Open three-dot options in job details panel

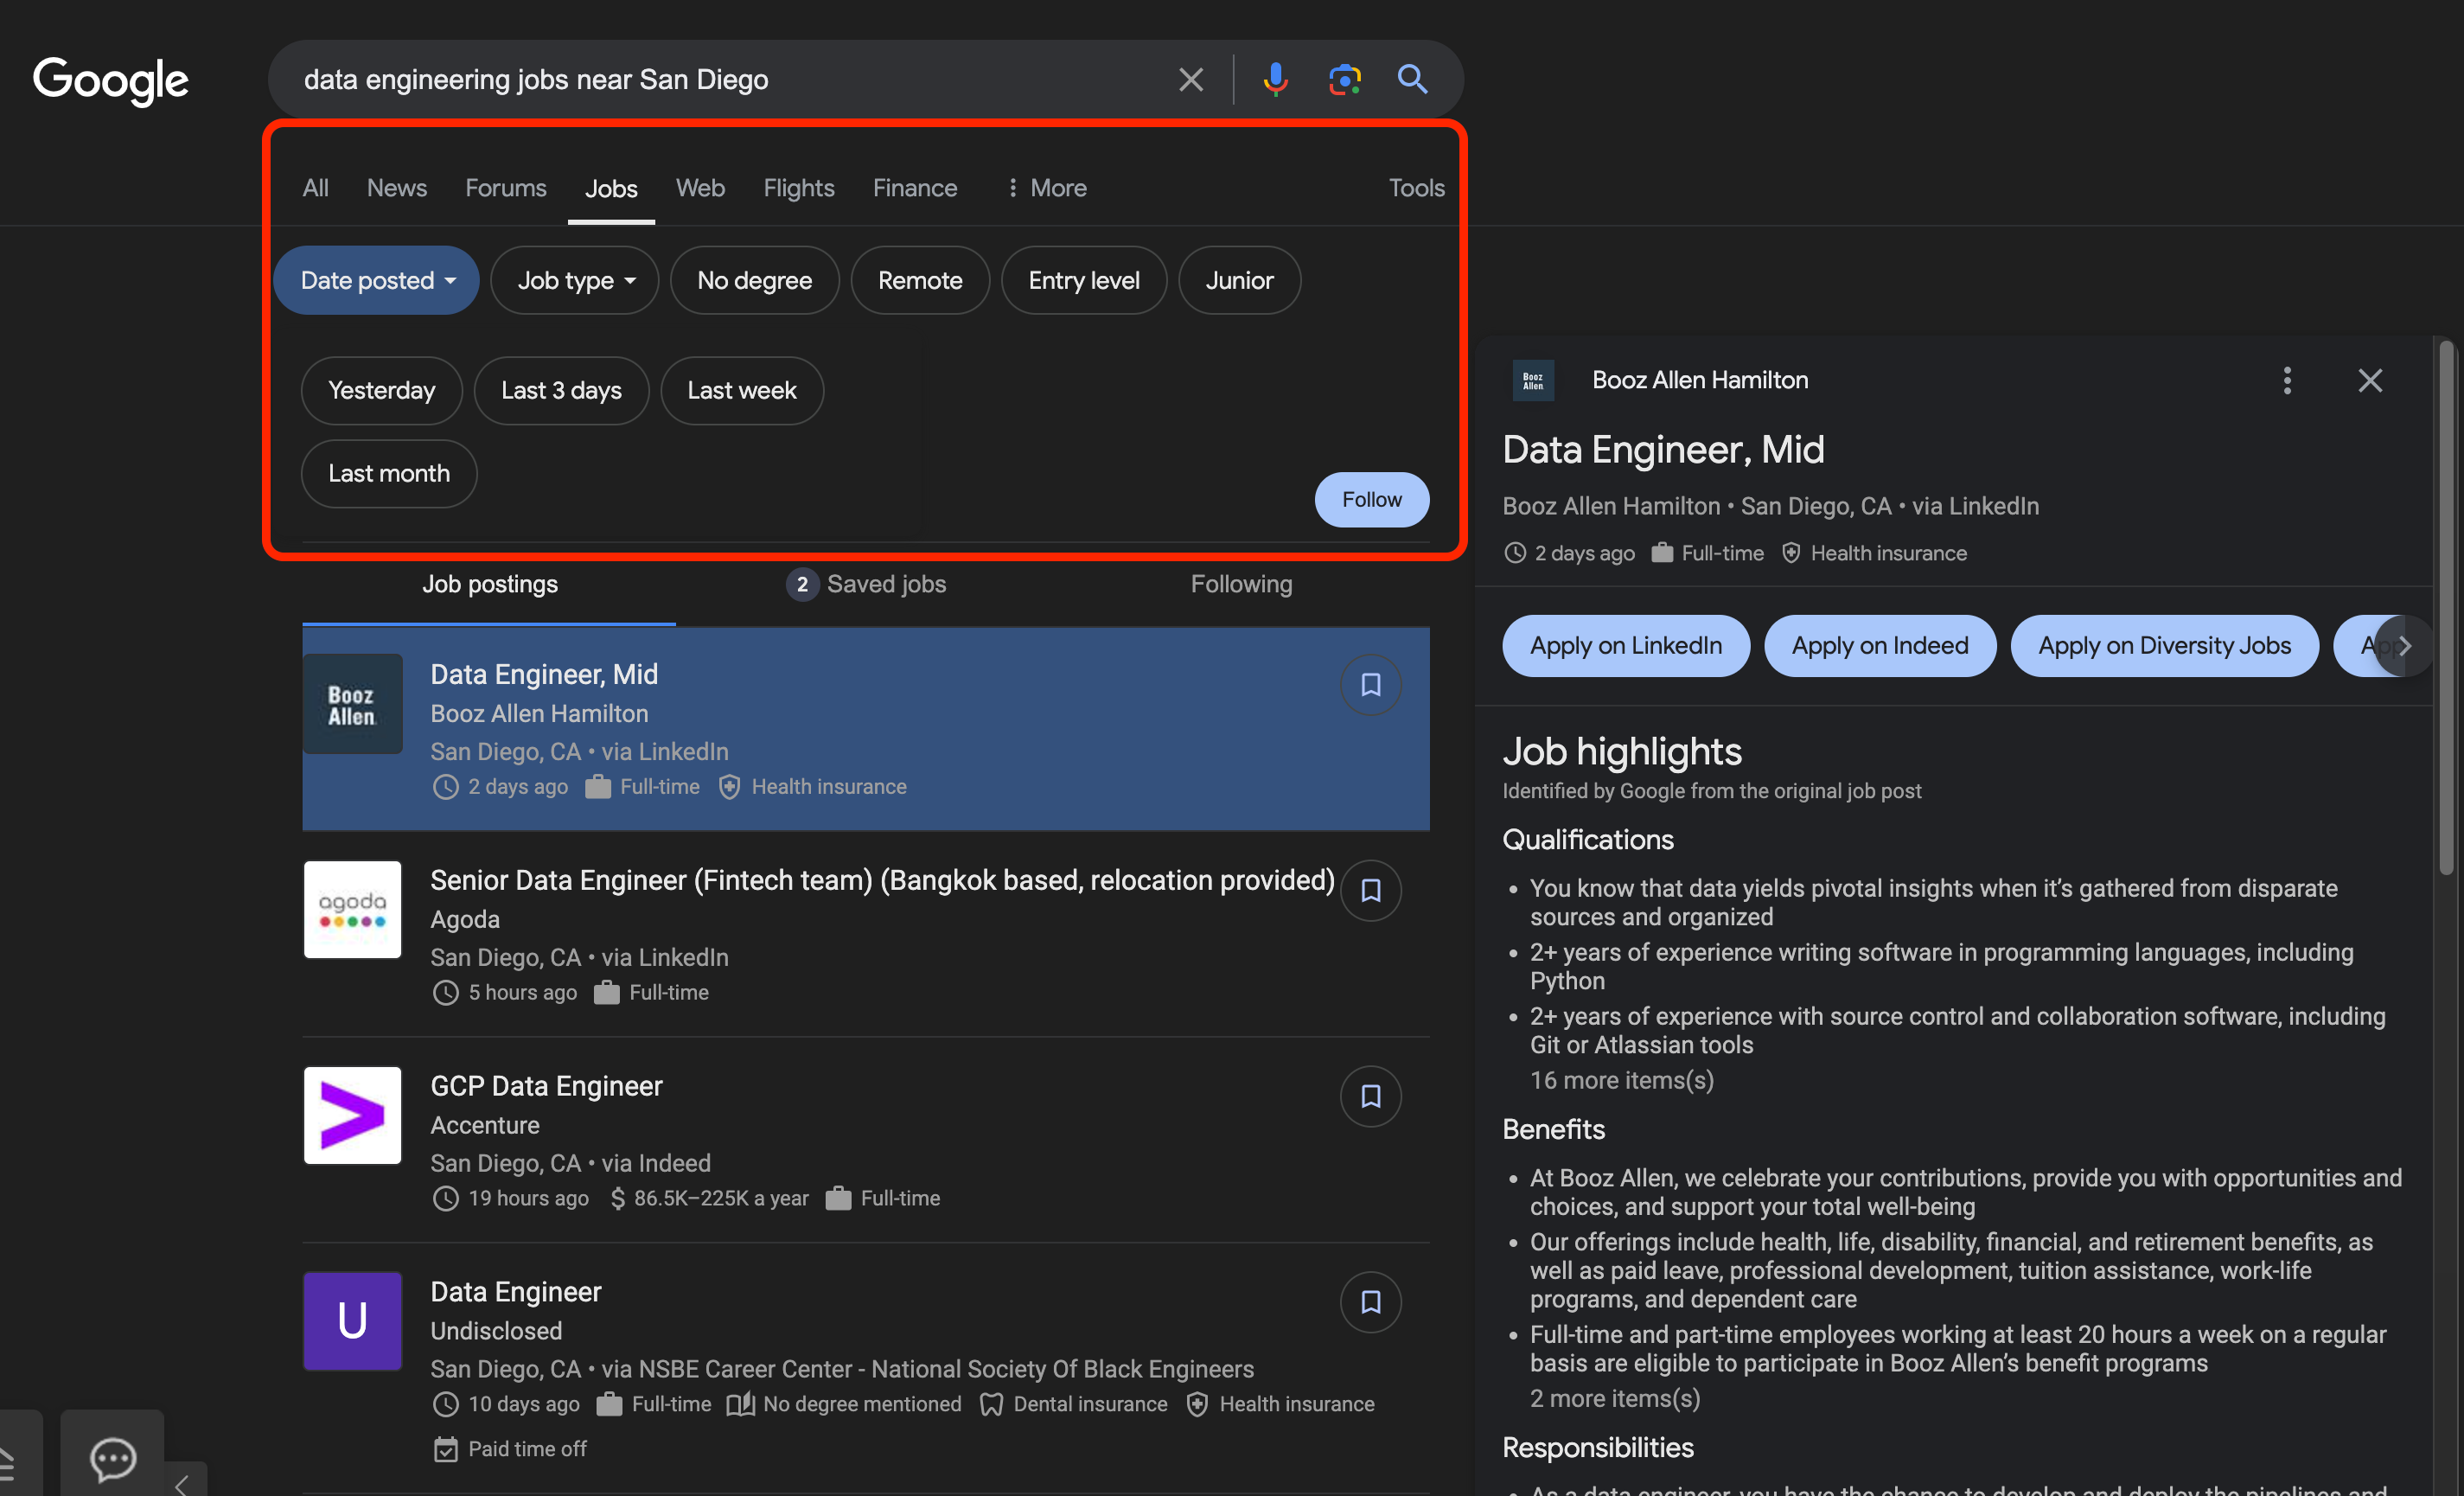[2286, 380]
